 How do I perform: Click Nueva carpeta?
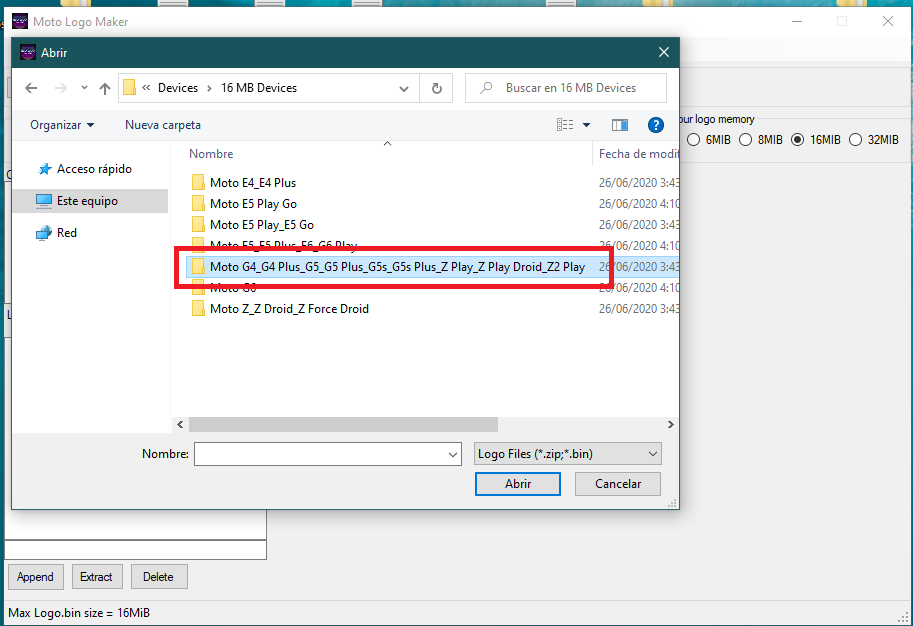(162, 125)
